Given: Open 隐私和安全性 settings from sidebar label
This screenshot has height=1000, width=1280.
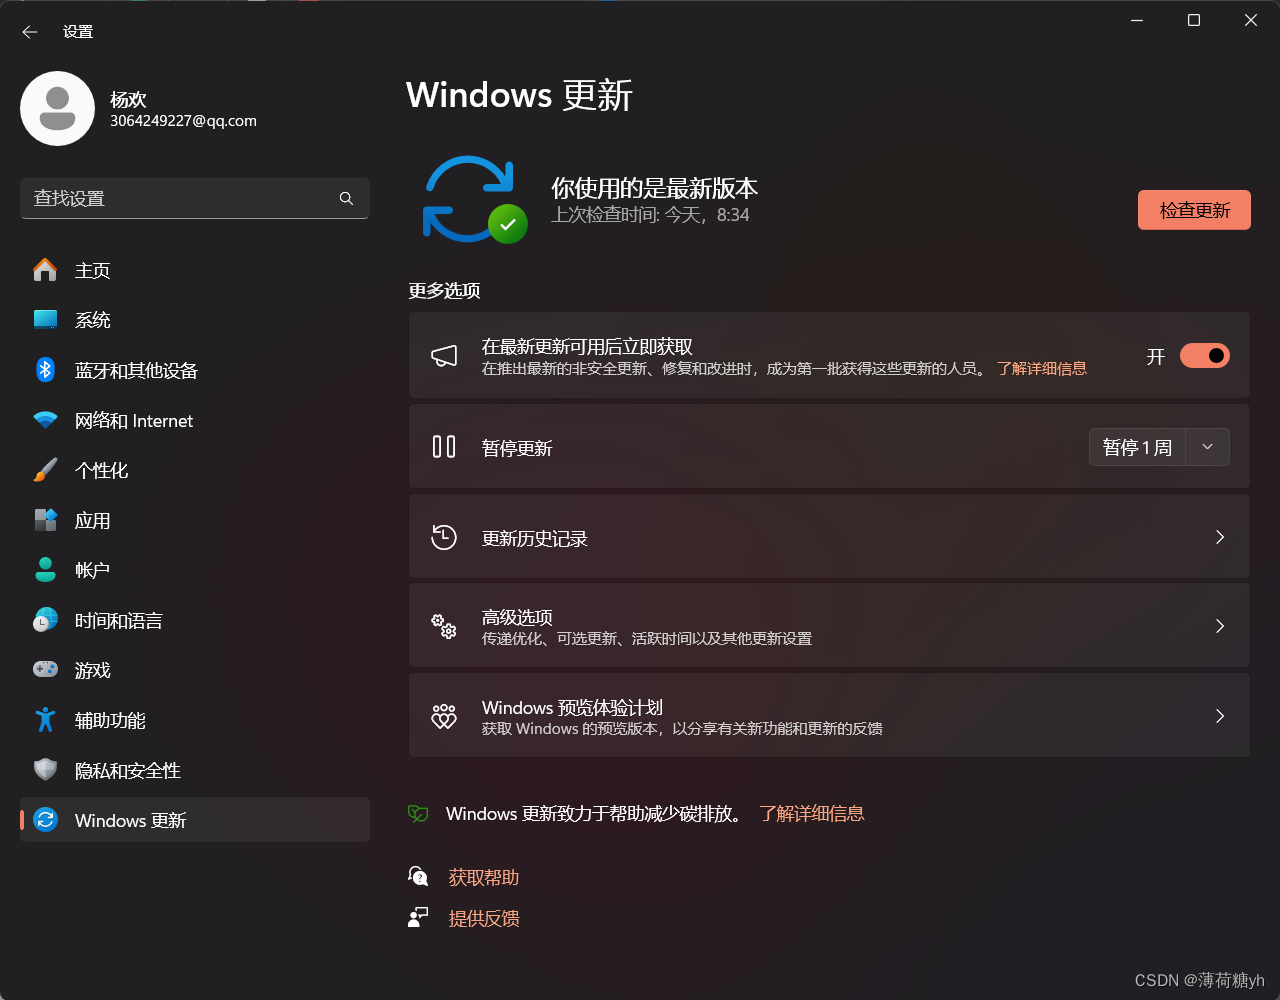Looking at the screenshot, I should click(x=128, y=770).
